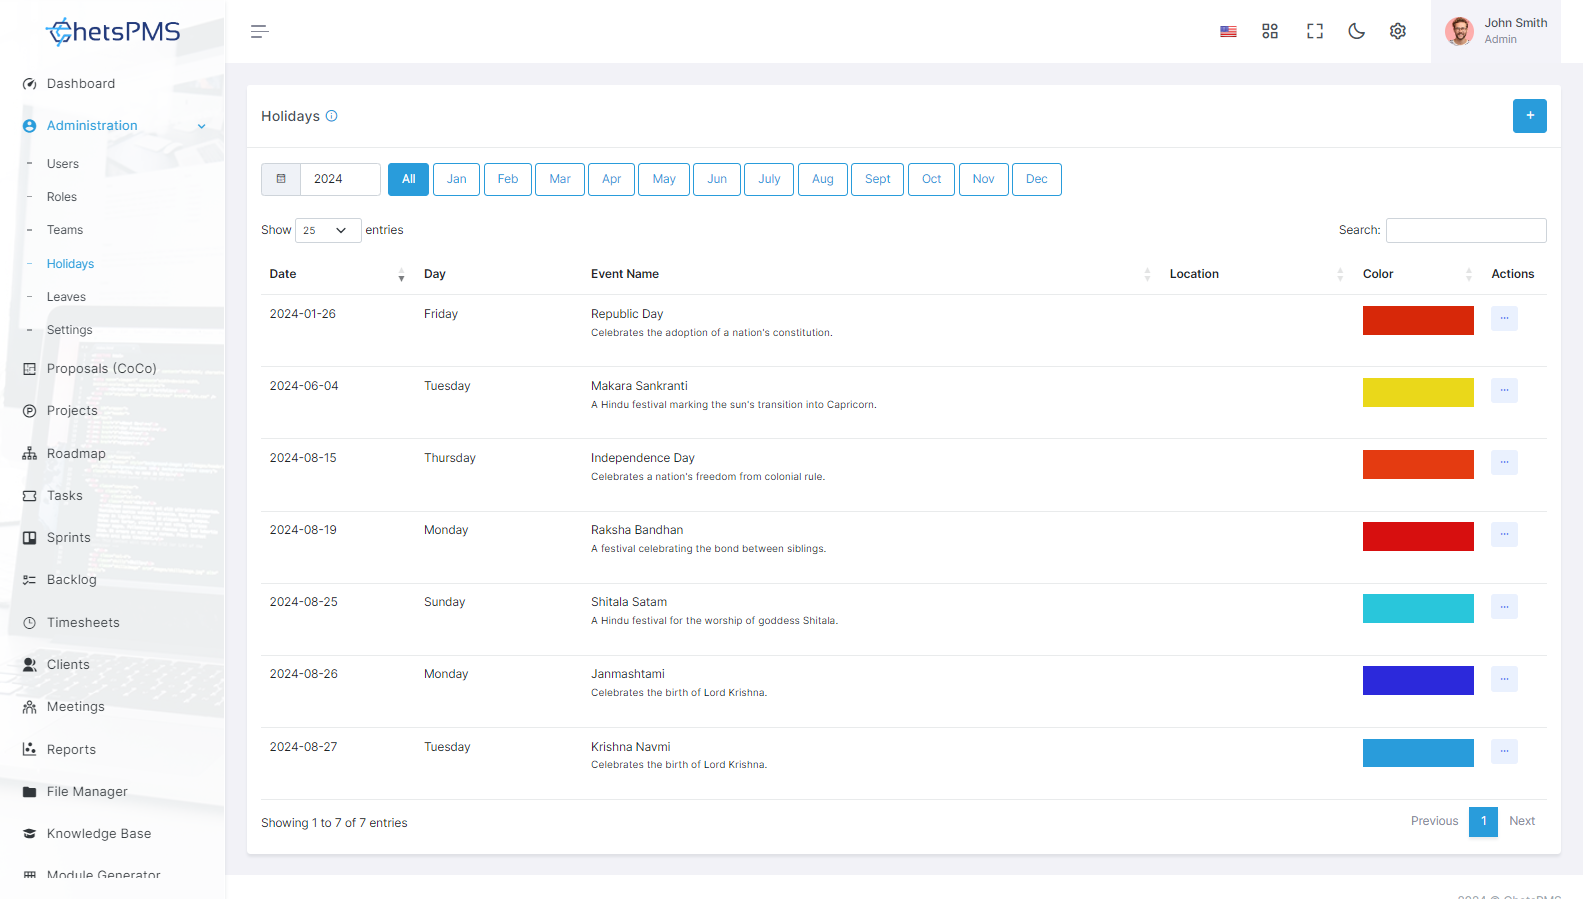Filter holidays by Aug month
This screenshot has width=1583, height=899.
[x=823, y=179]
